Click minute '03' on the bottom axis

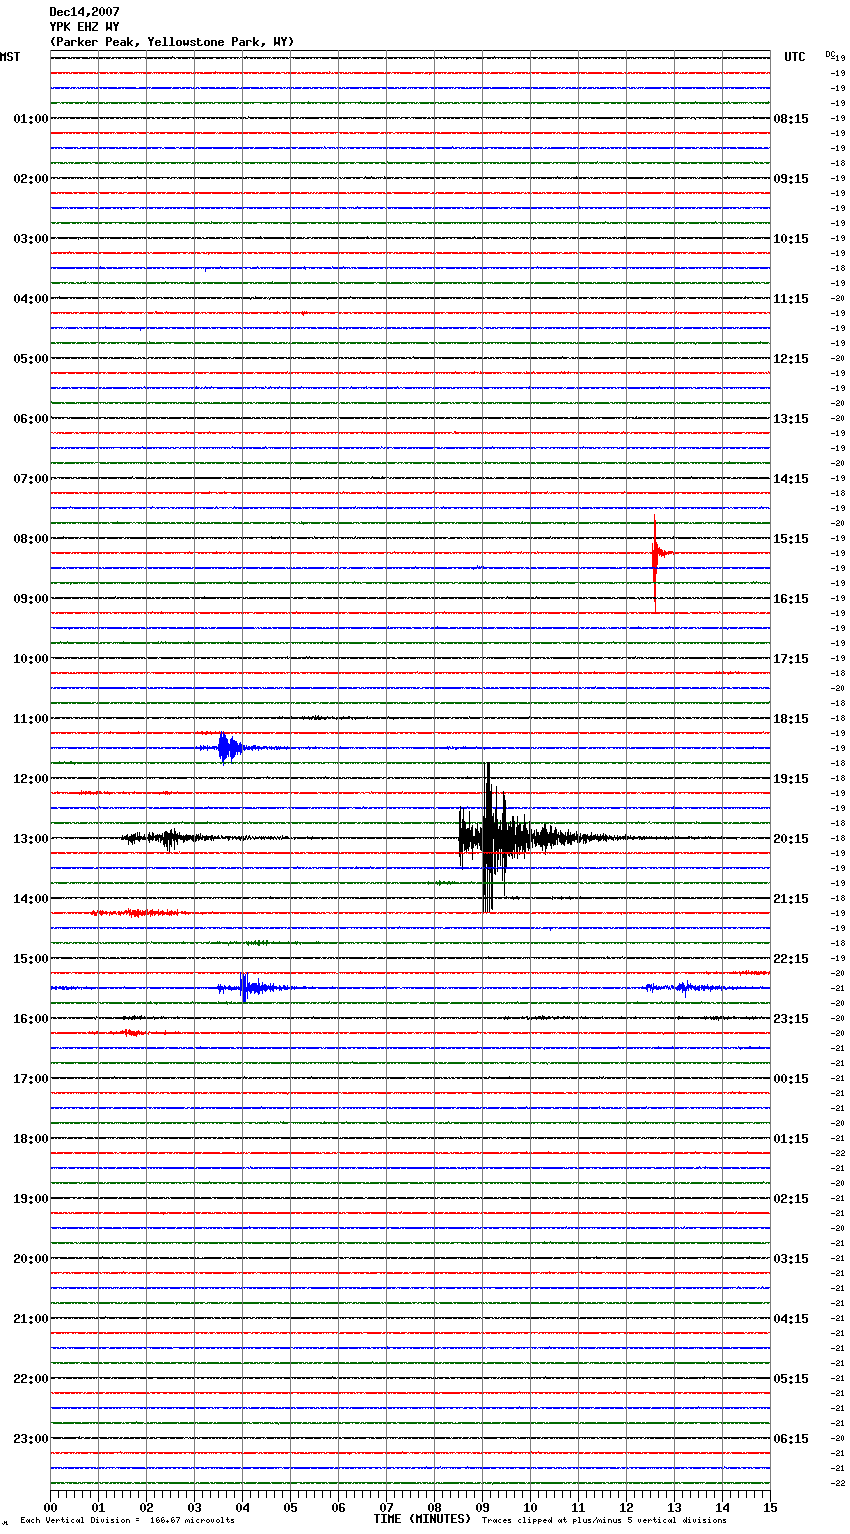coord(194,1507)
